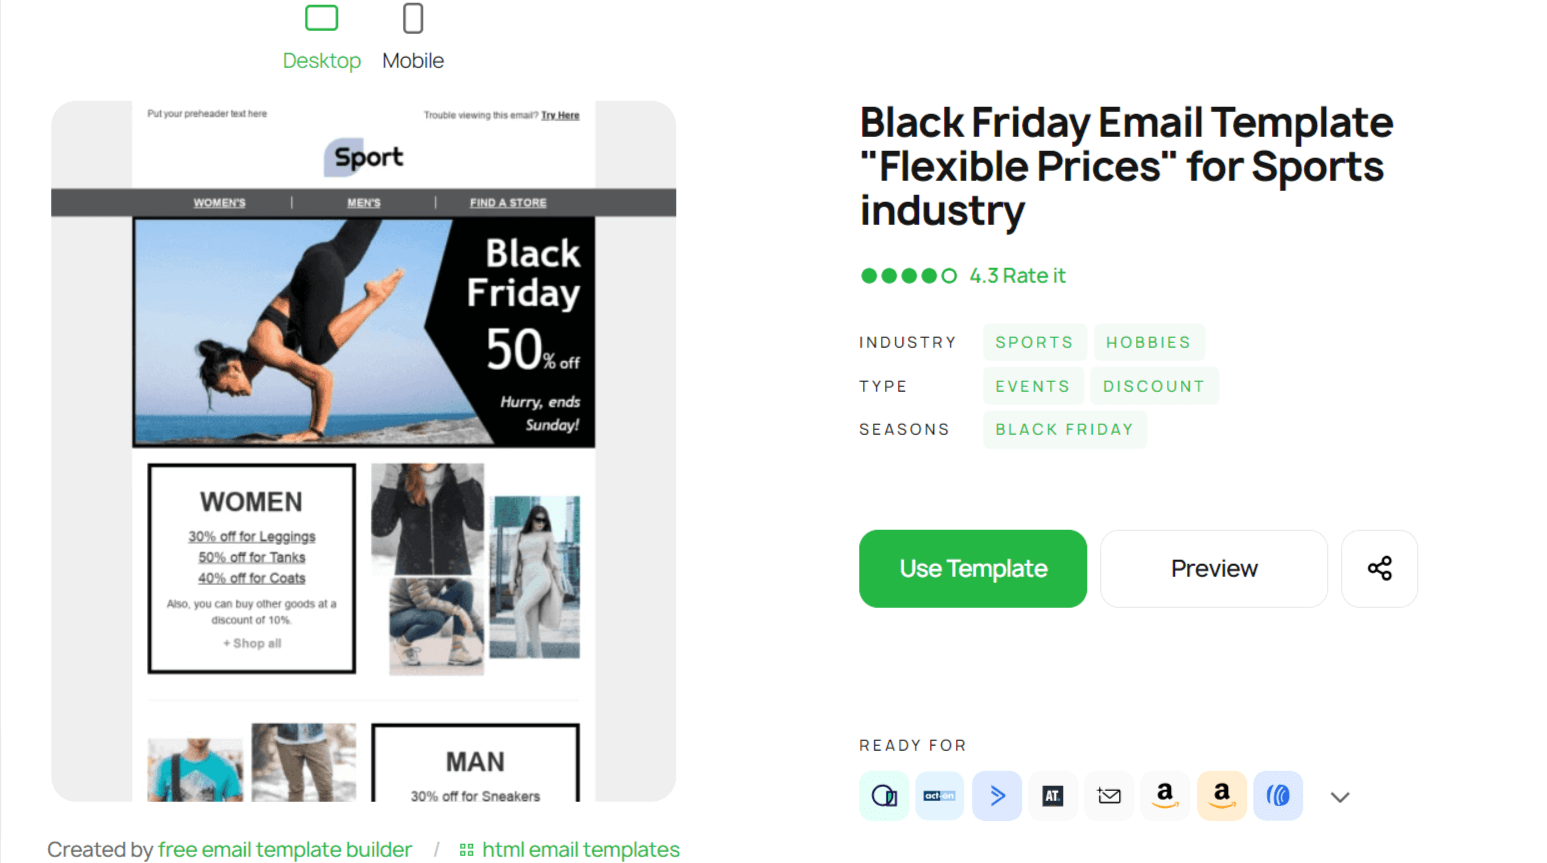Switch to Desktop preview tab
This screenshot has height=863, width=1547.
click(321, 38)
